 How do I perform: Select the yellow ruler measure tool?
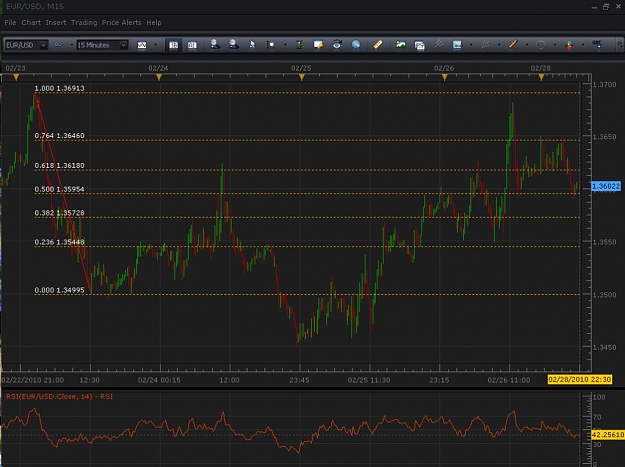click(377, 44)
